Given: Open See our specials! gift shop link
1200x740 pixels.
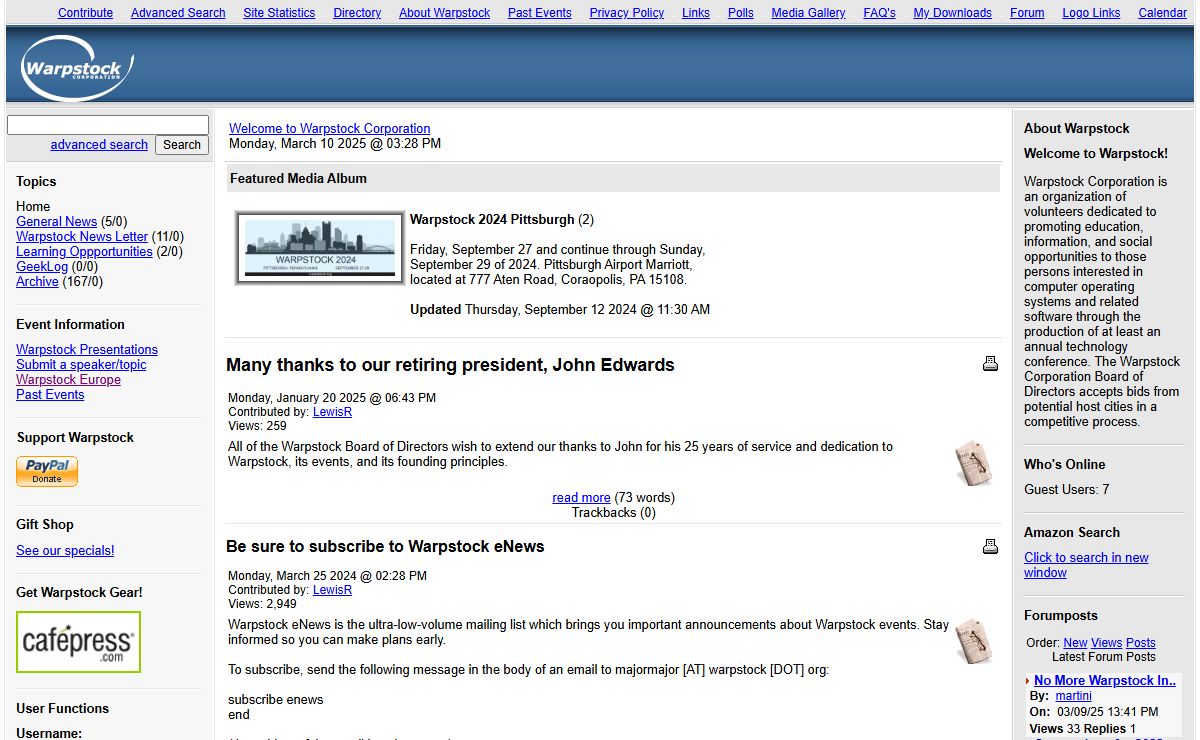Looking at the screenshot, I should (65, 551).
